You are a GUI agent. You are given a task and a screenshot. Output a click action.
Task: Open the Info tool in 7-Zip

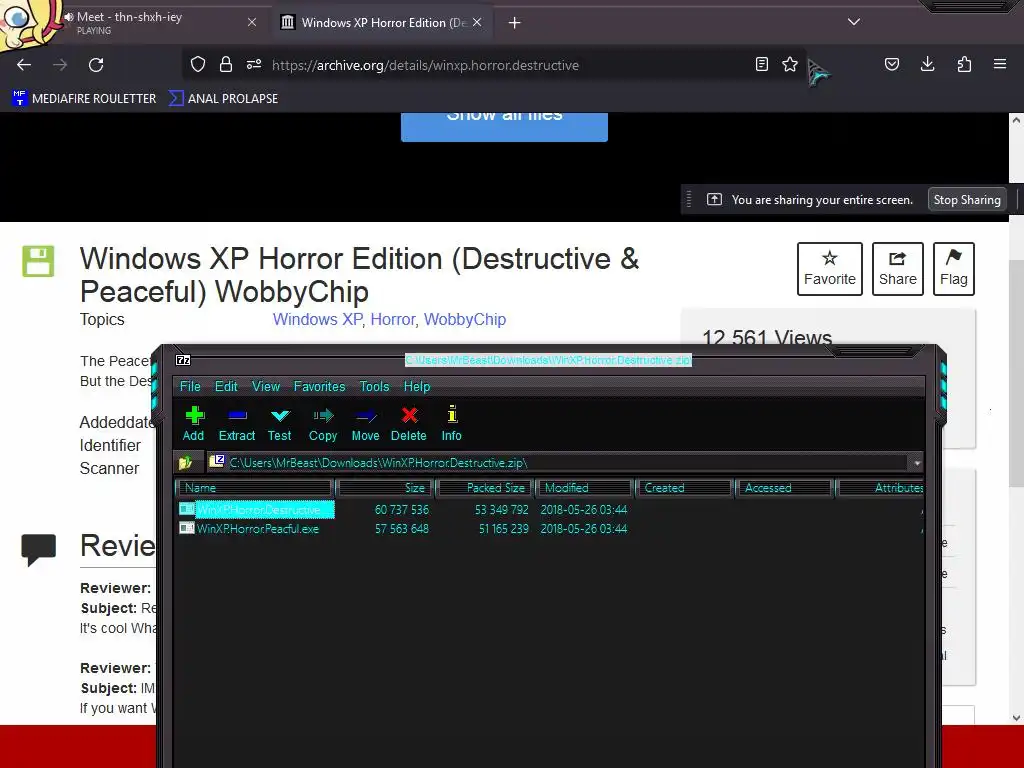[x=451, y=424]
